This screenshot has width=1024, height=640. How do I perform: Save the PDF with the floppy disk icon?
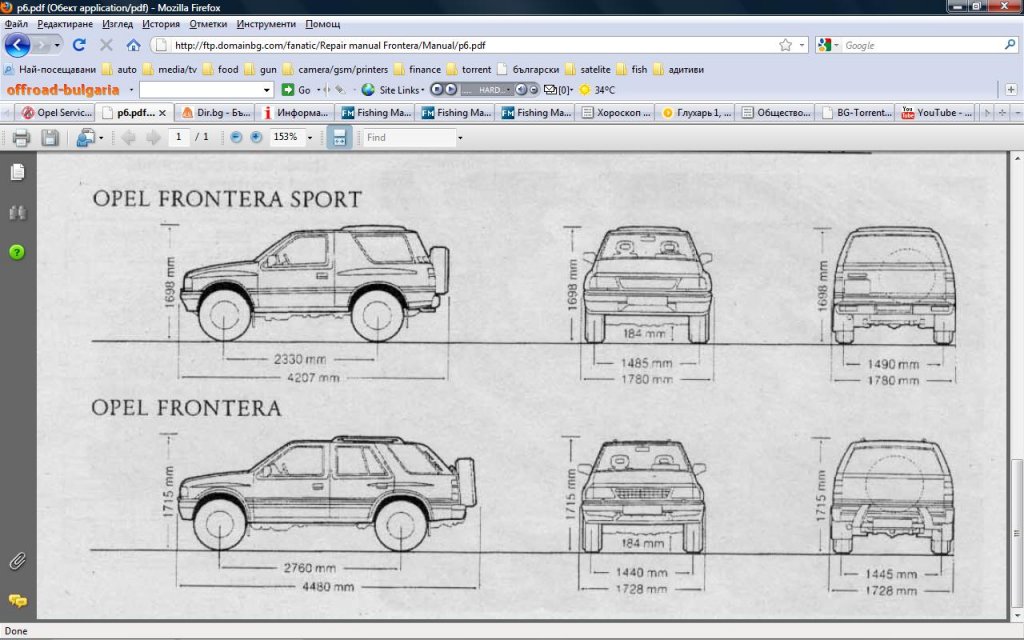click(x=49, y=137)
